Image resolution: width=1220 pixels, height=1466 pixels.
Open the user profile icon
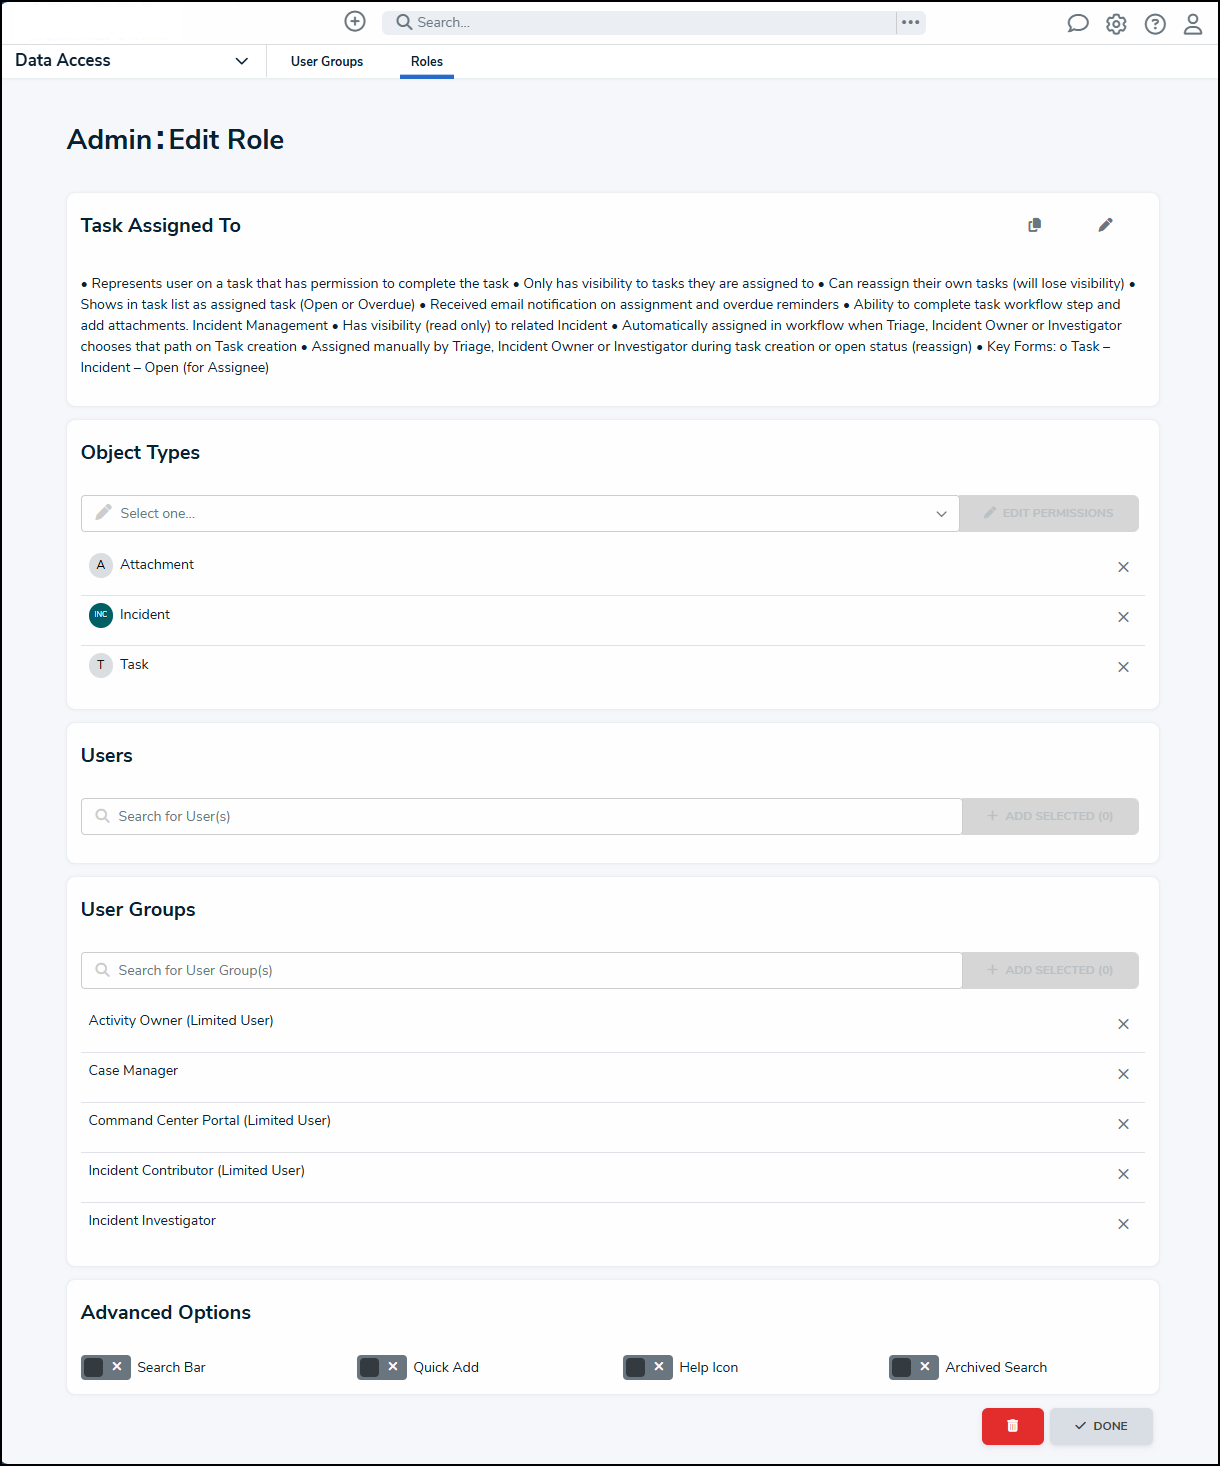(x=1193, y=24)
